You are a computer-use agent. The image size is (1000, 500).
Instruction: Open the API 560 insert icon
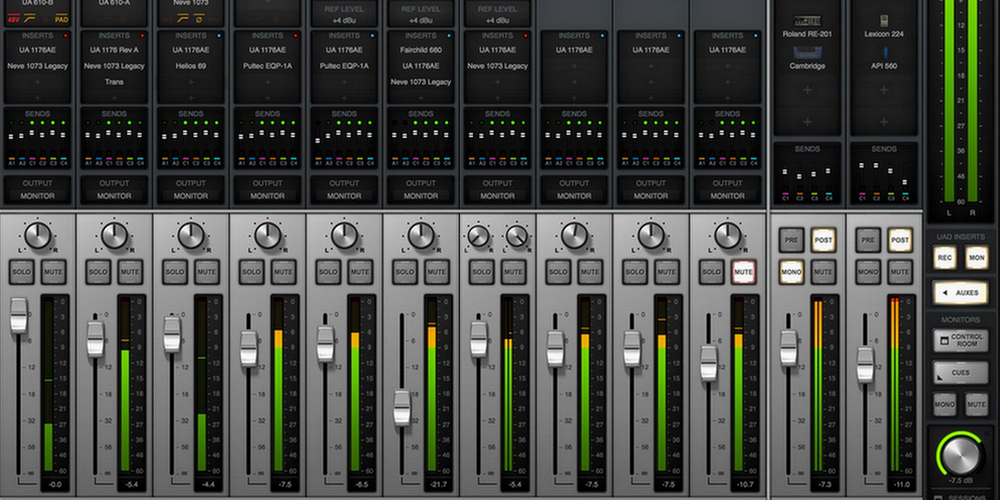pos(884,53)
